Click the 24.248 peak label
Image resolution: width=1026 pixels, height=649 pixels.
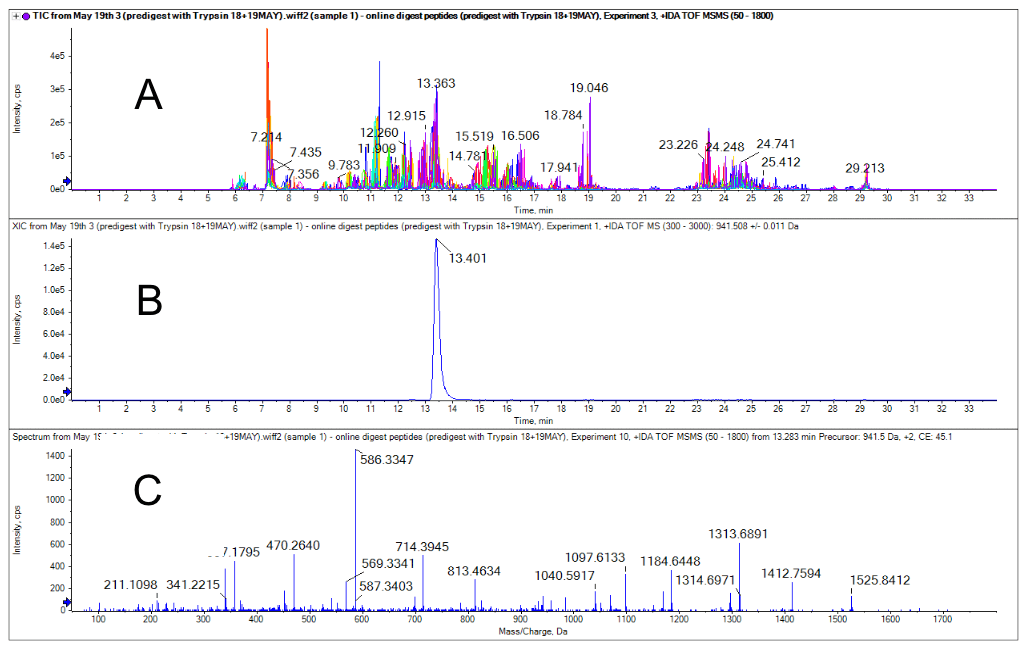(725, 147)
